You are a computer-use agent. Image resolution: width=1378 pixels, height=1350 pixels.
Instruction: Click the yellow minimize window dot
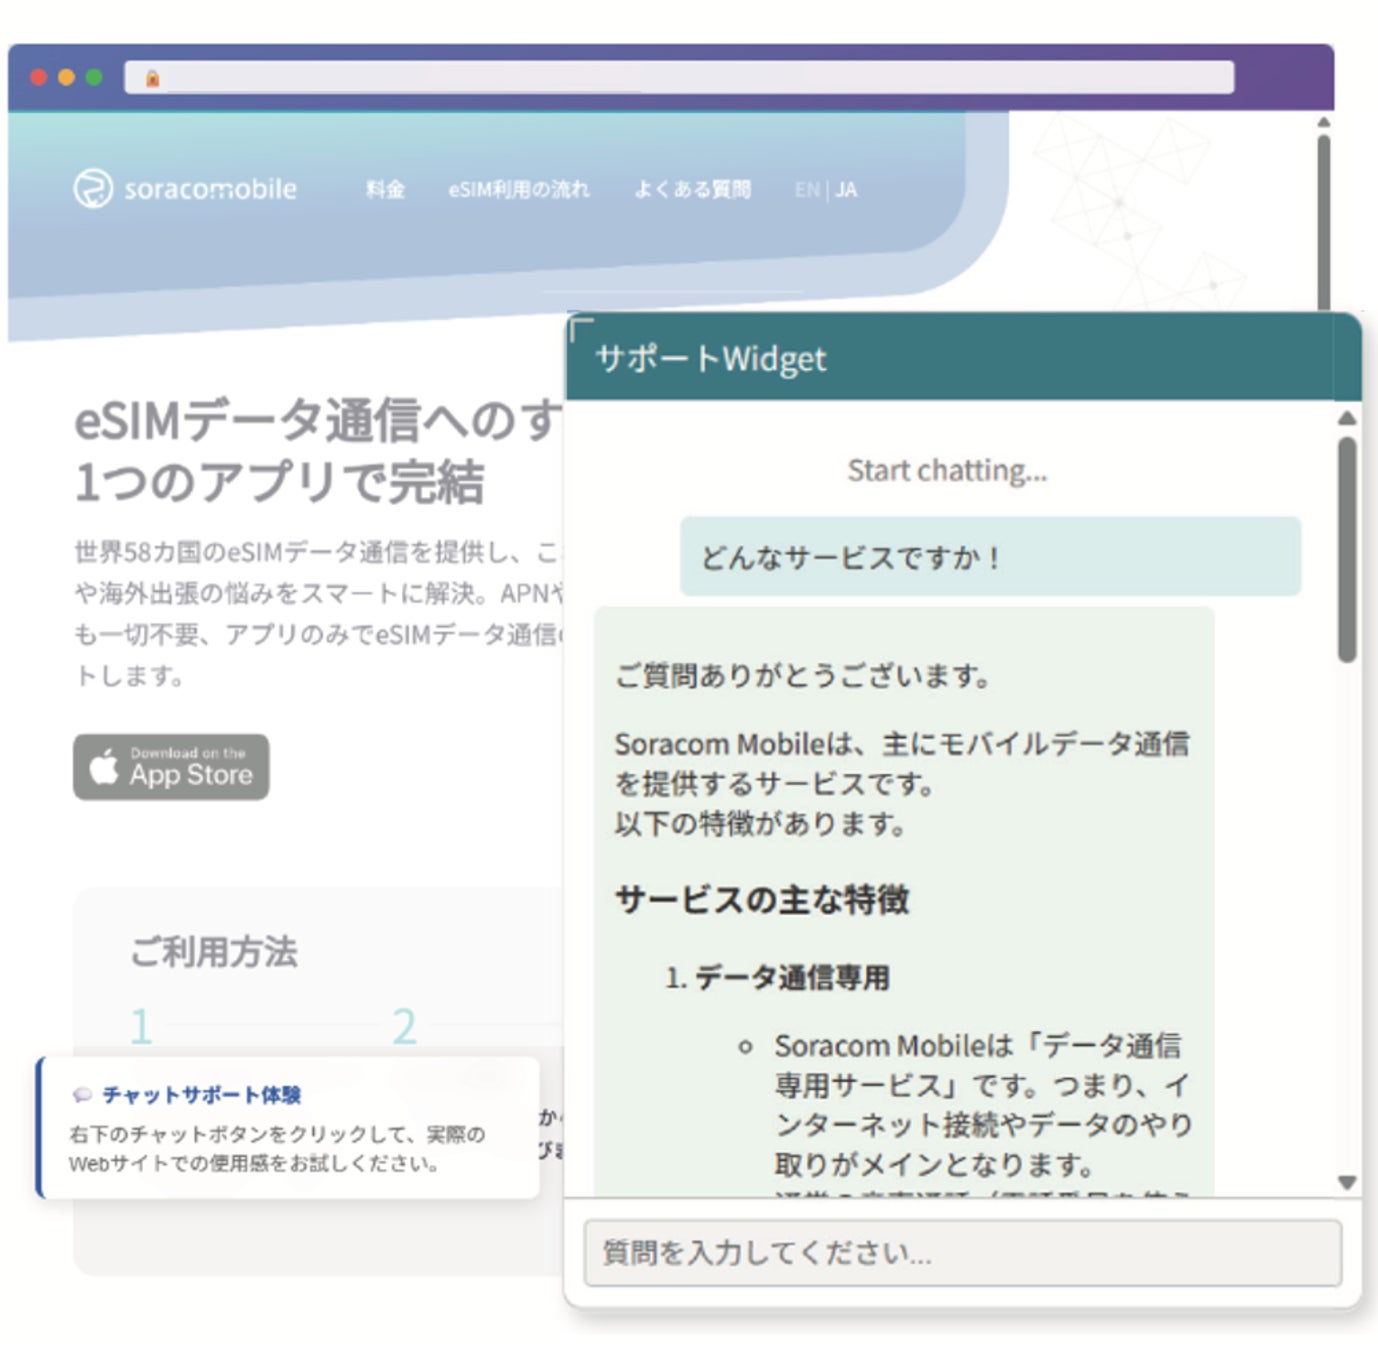(x=67, y=77)
